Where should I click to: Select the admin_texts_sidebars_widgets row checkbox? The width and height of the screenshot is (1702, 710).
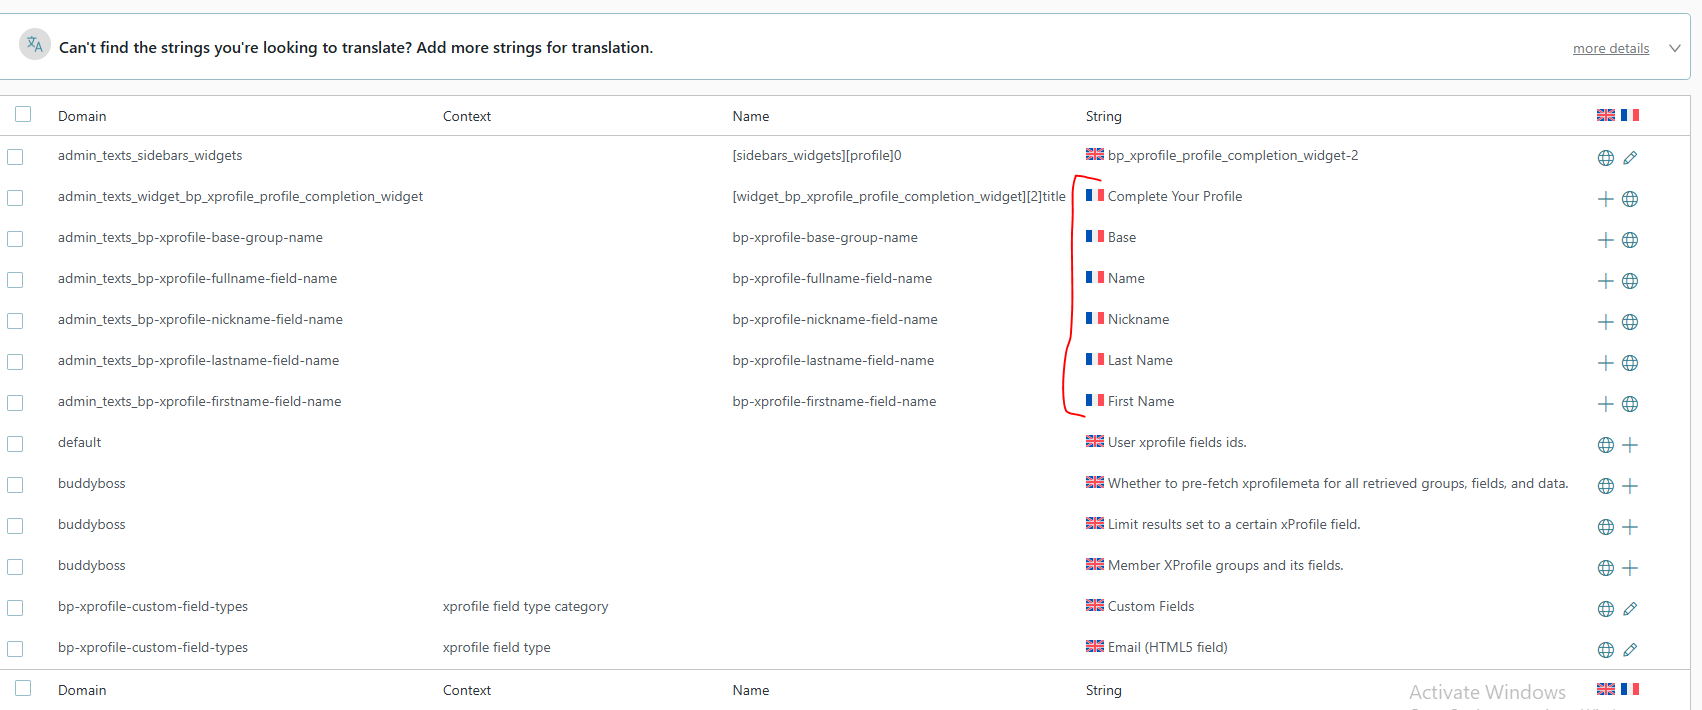[x=15, y=157]
